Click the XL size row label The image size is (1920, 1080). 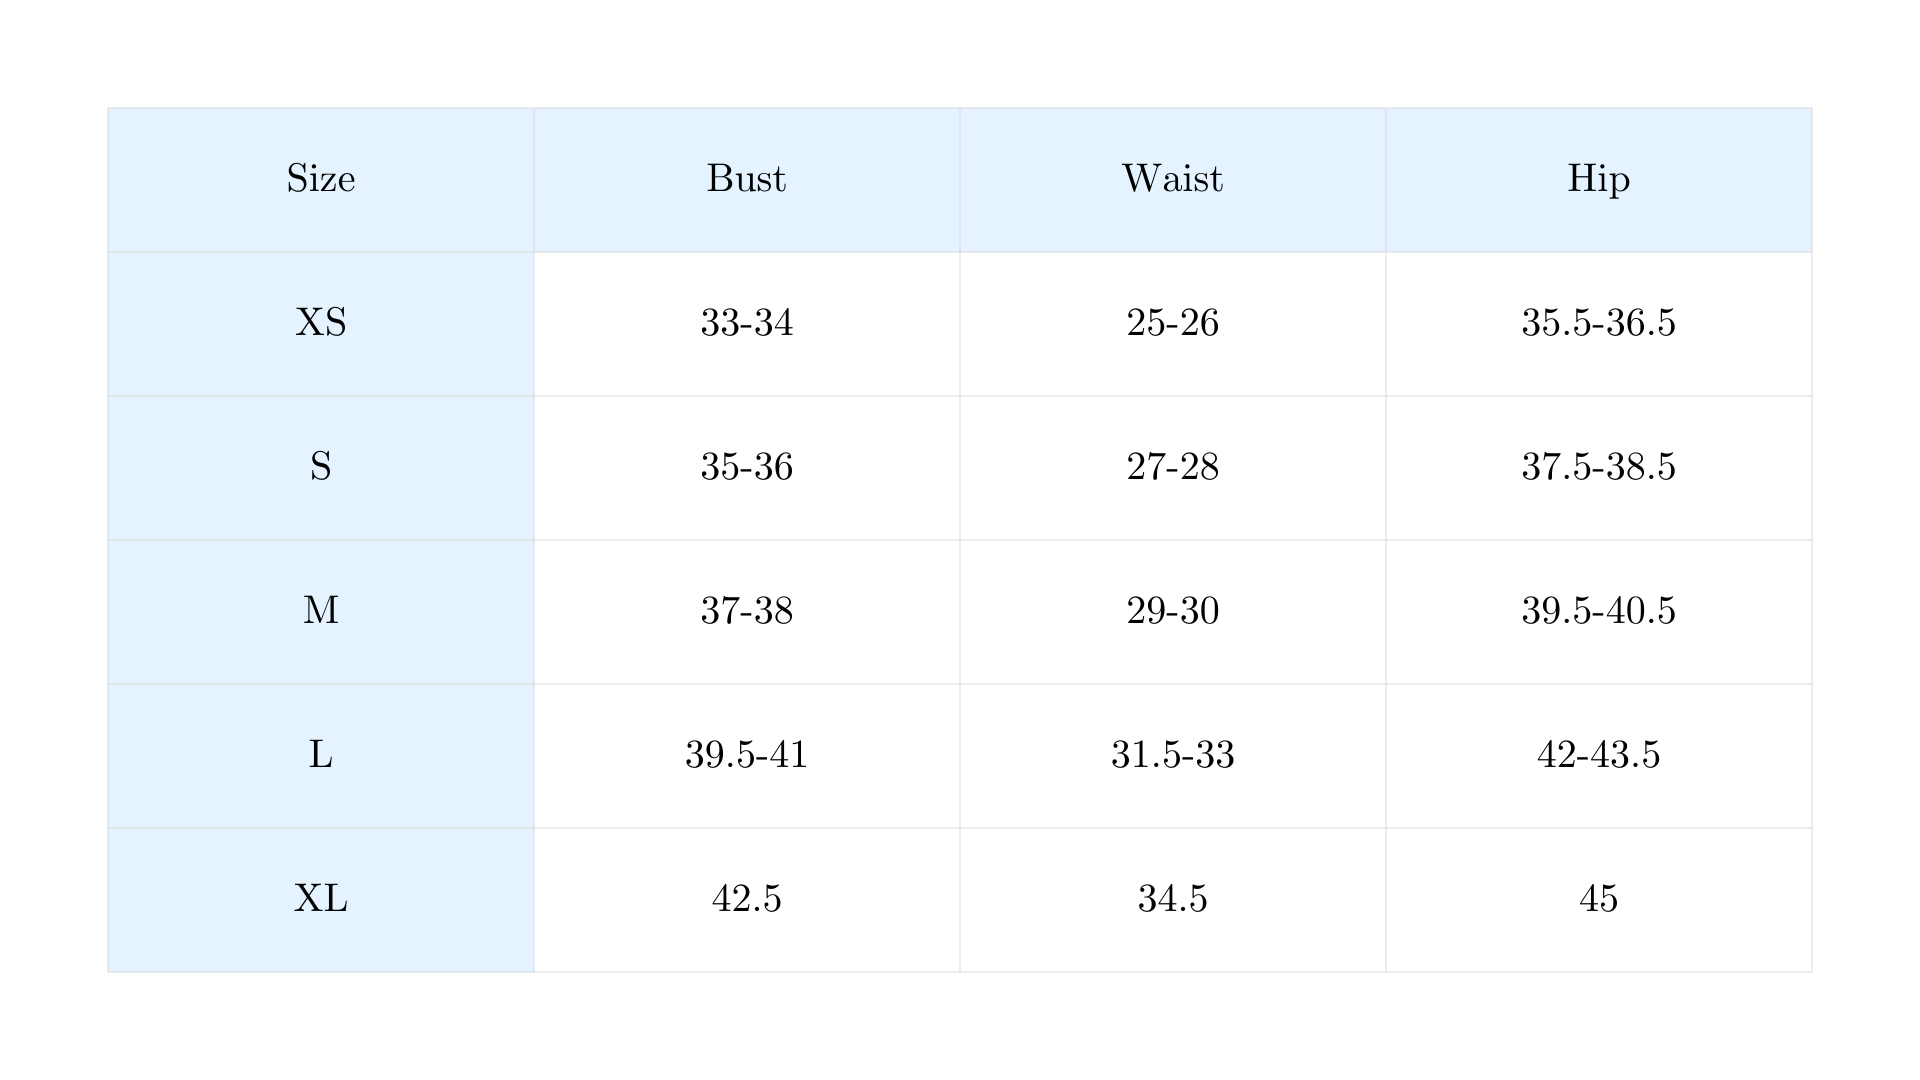[321, 899]
